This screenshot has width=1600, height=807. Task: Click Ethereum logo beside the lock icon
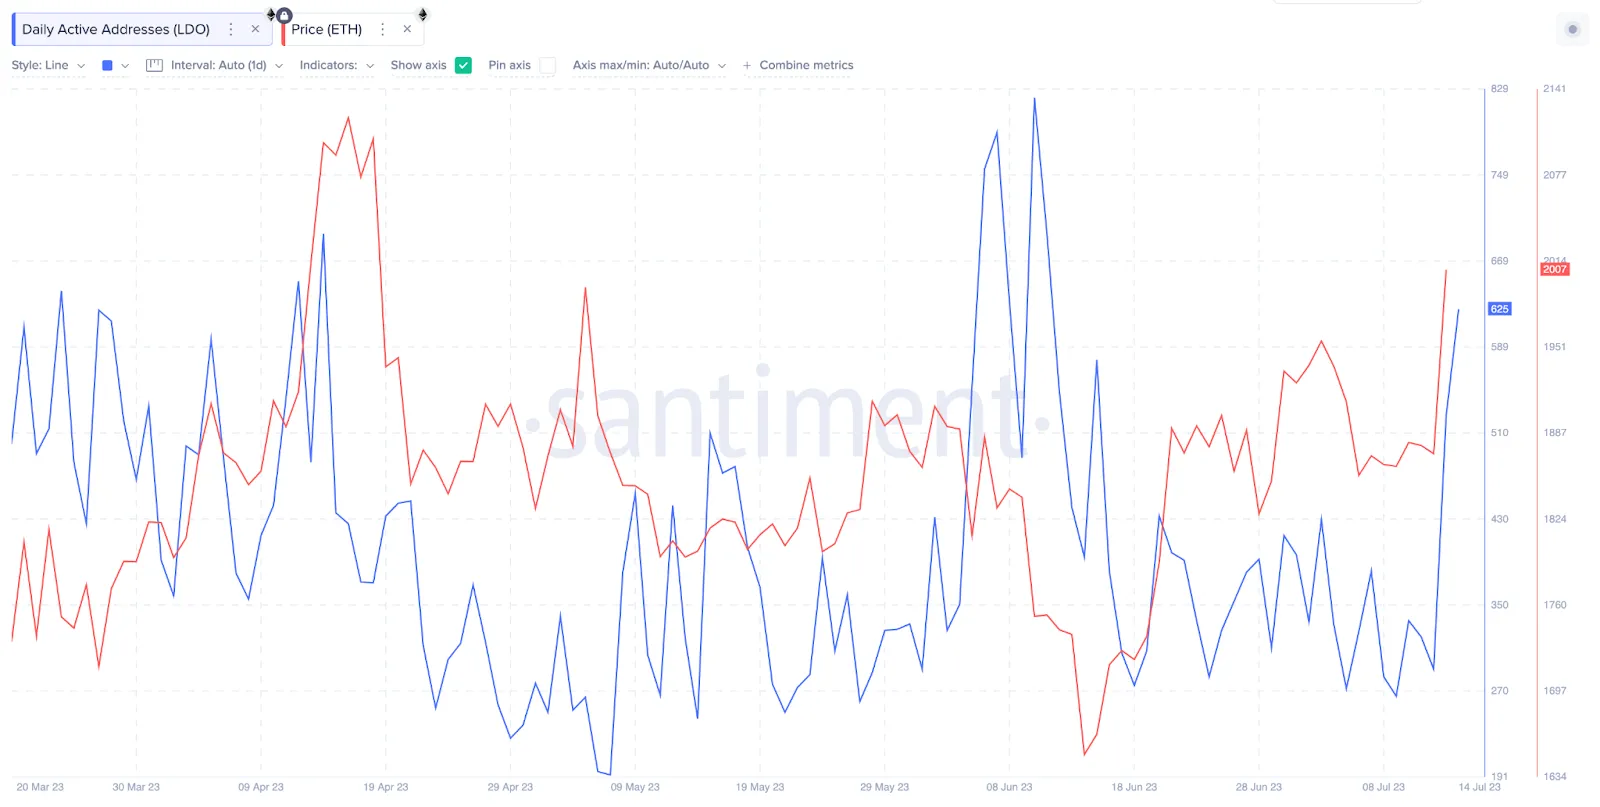click(x=271, y=14)
